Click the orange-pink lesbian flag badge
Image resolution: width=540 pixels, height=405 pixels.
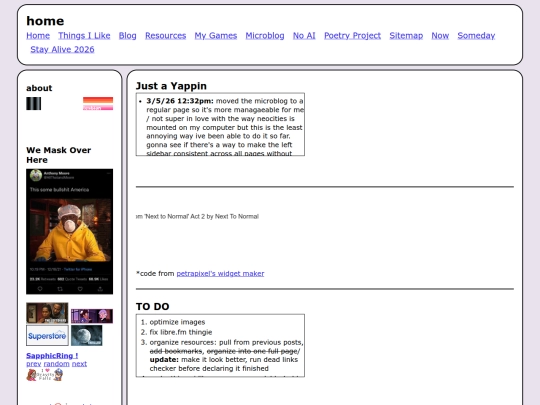[98, 104]
